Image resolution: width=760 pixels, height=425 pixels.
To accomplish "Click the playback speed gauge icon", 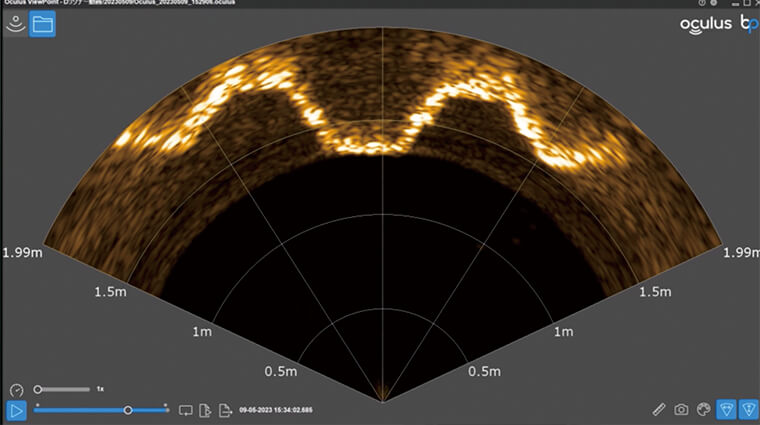I will (16, 390).
